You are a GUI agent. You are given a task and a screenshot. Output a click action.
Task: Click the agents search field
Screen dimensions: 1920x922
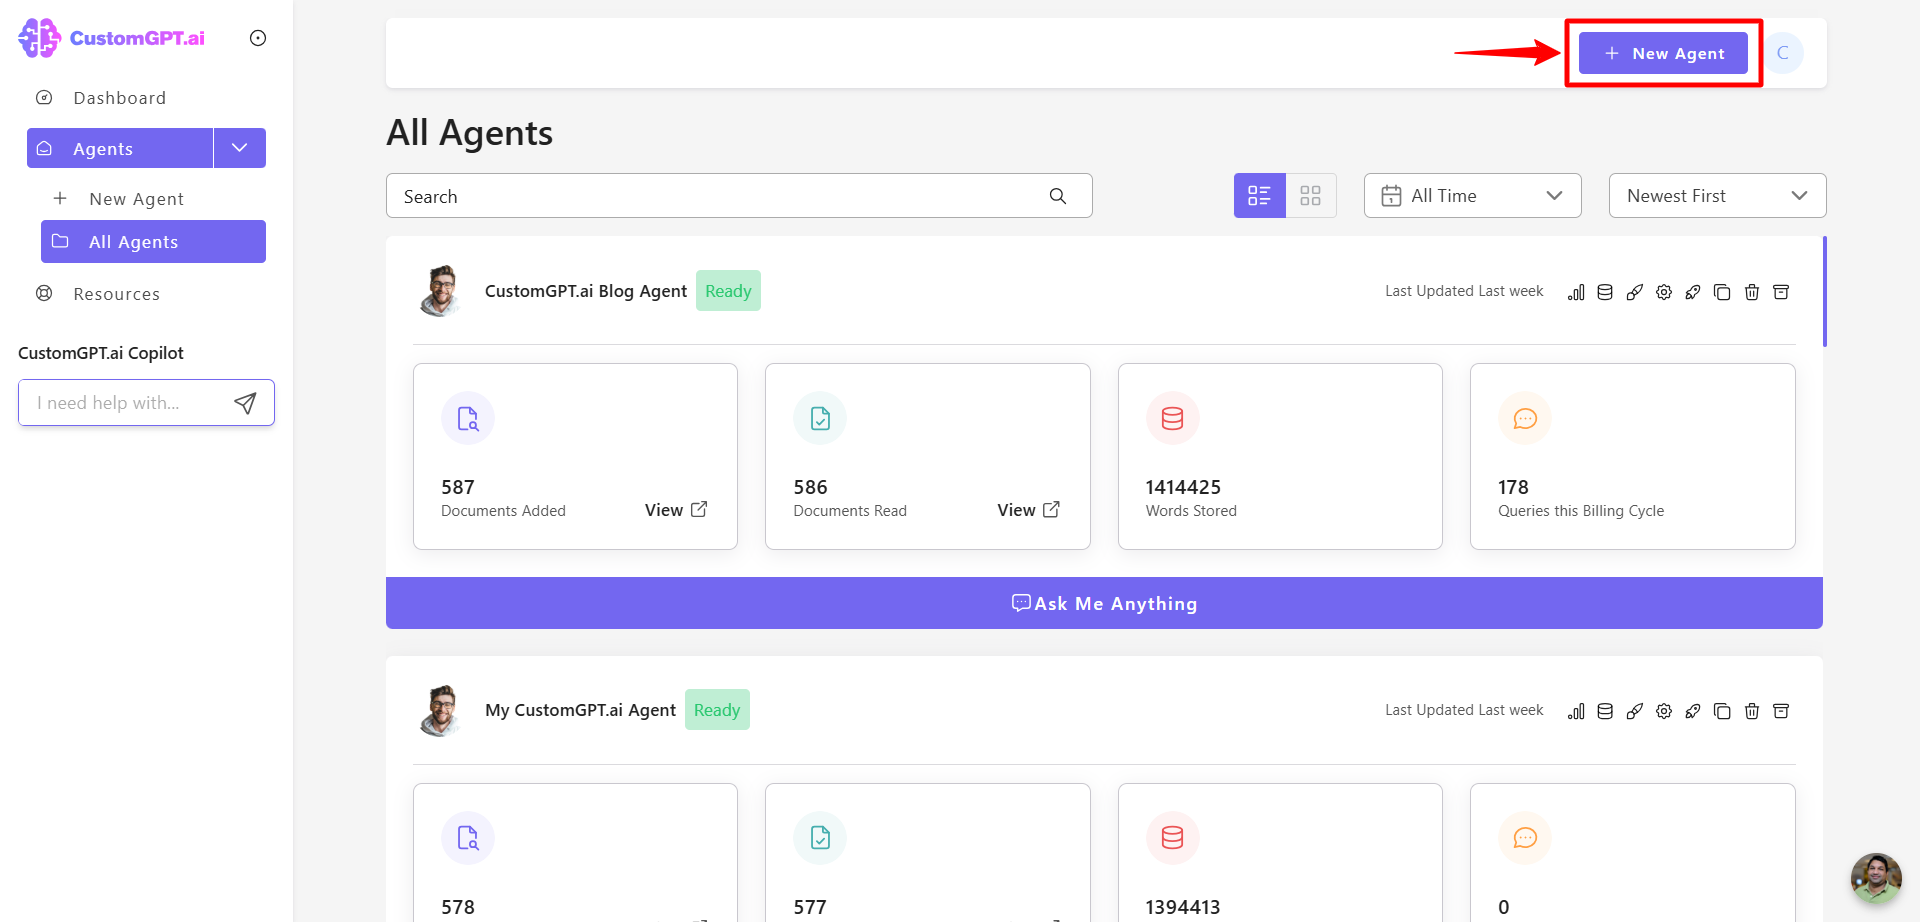[x=739, y=196]
